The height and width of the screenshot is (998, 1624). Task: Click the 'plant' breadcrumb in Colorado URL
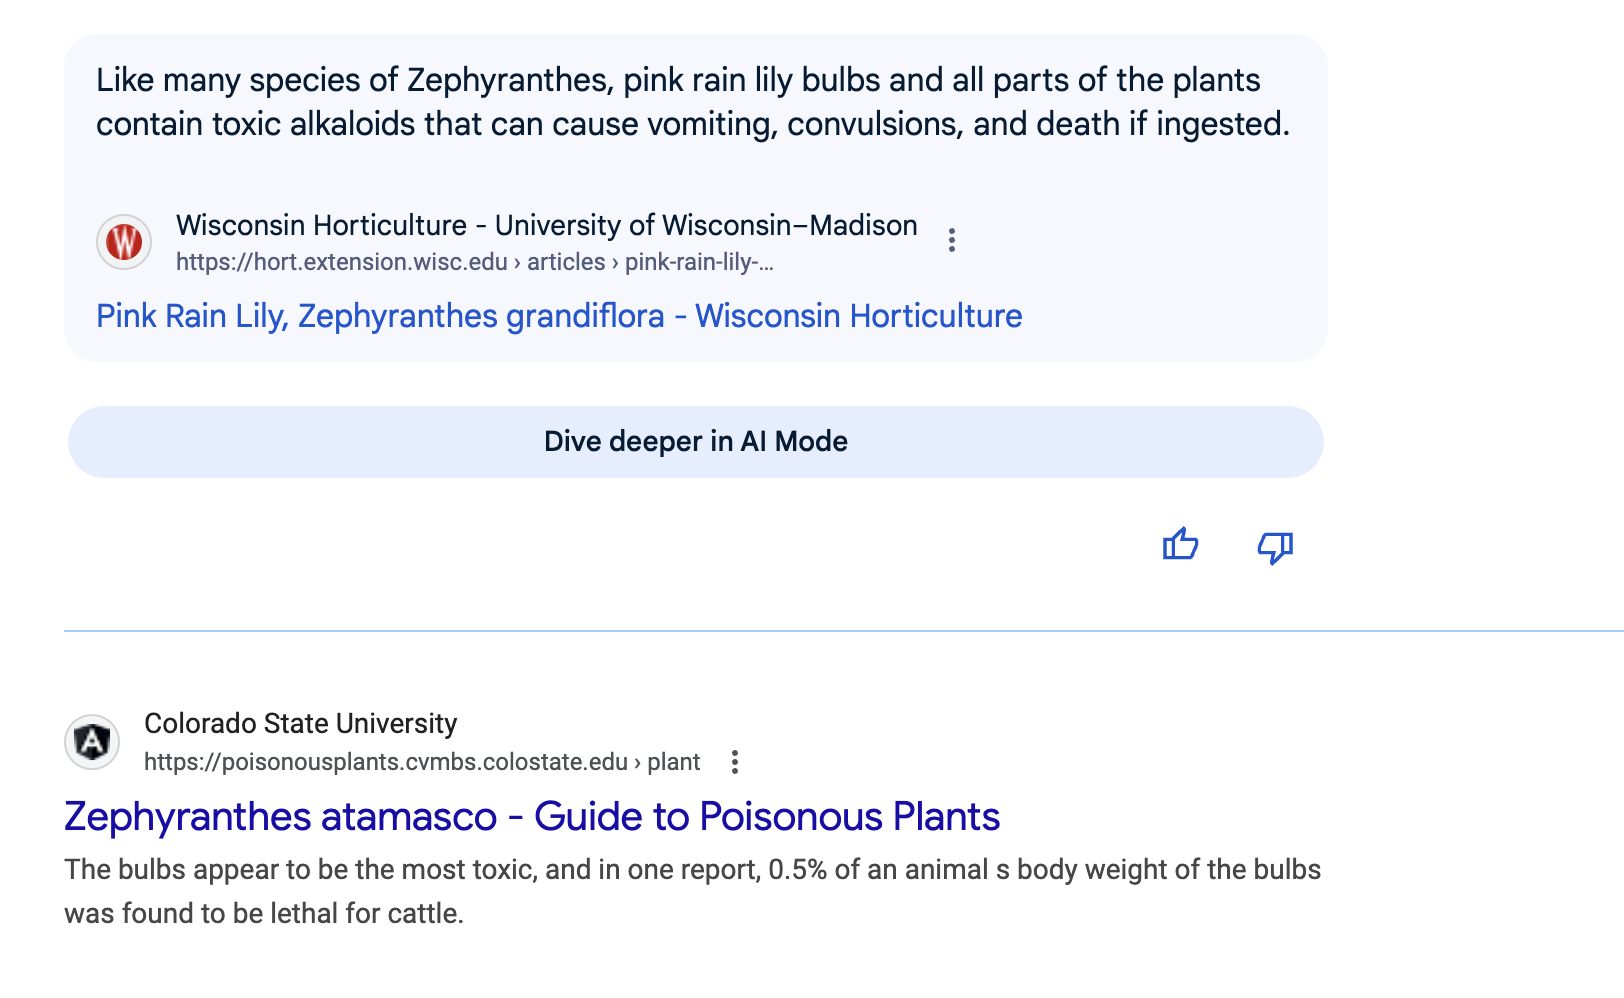tap(673, 762)
